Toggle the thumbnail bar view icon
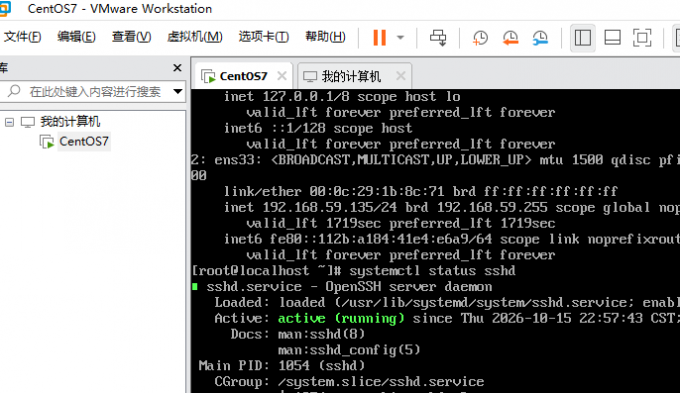 click(x=612, y=38)
